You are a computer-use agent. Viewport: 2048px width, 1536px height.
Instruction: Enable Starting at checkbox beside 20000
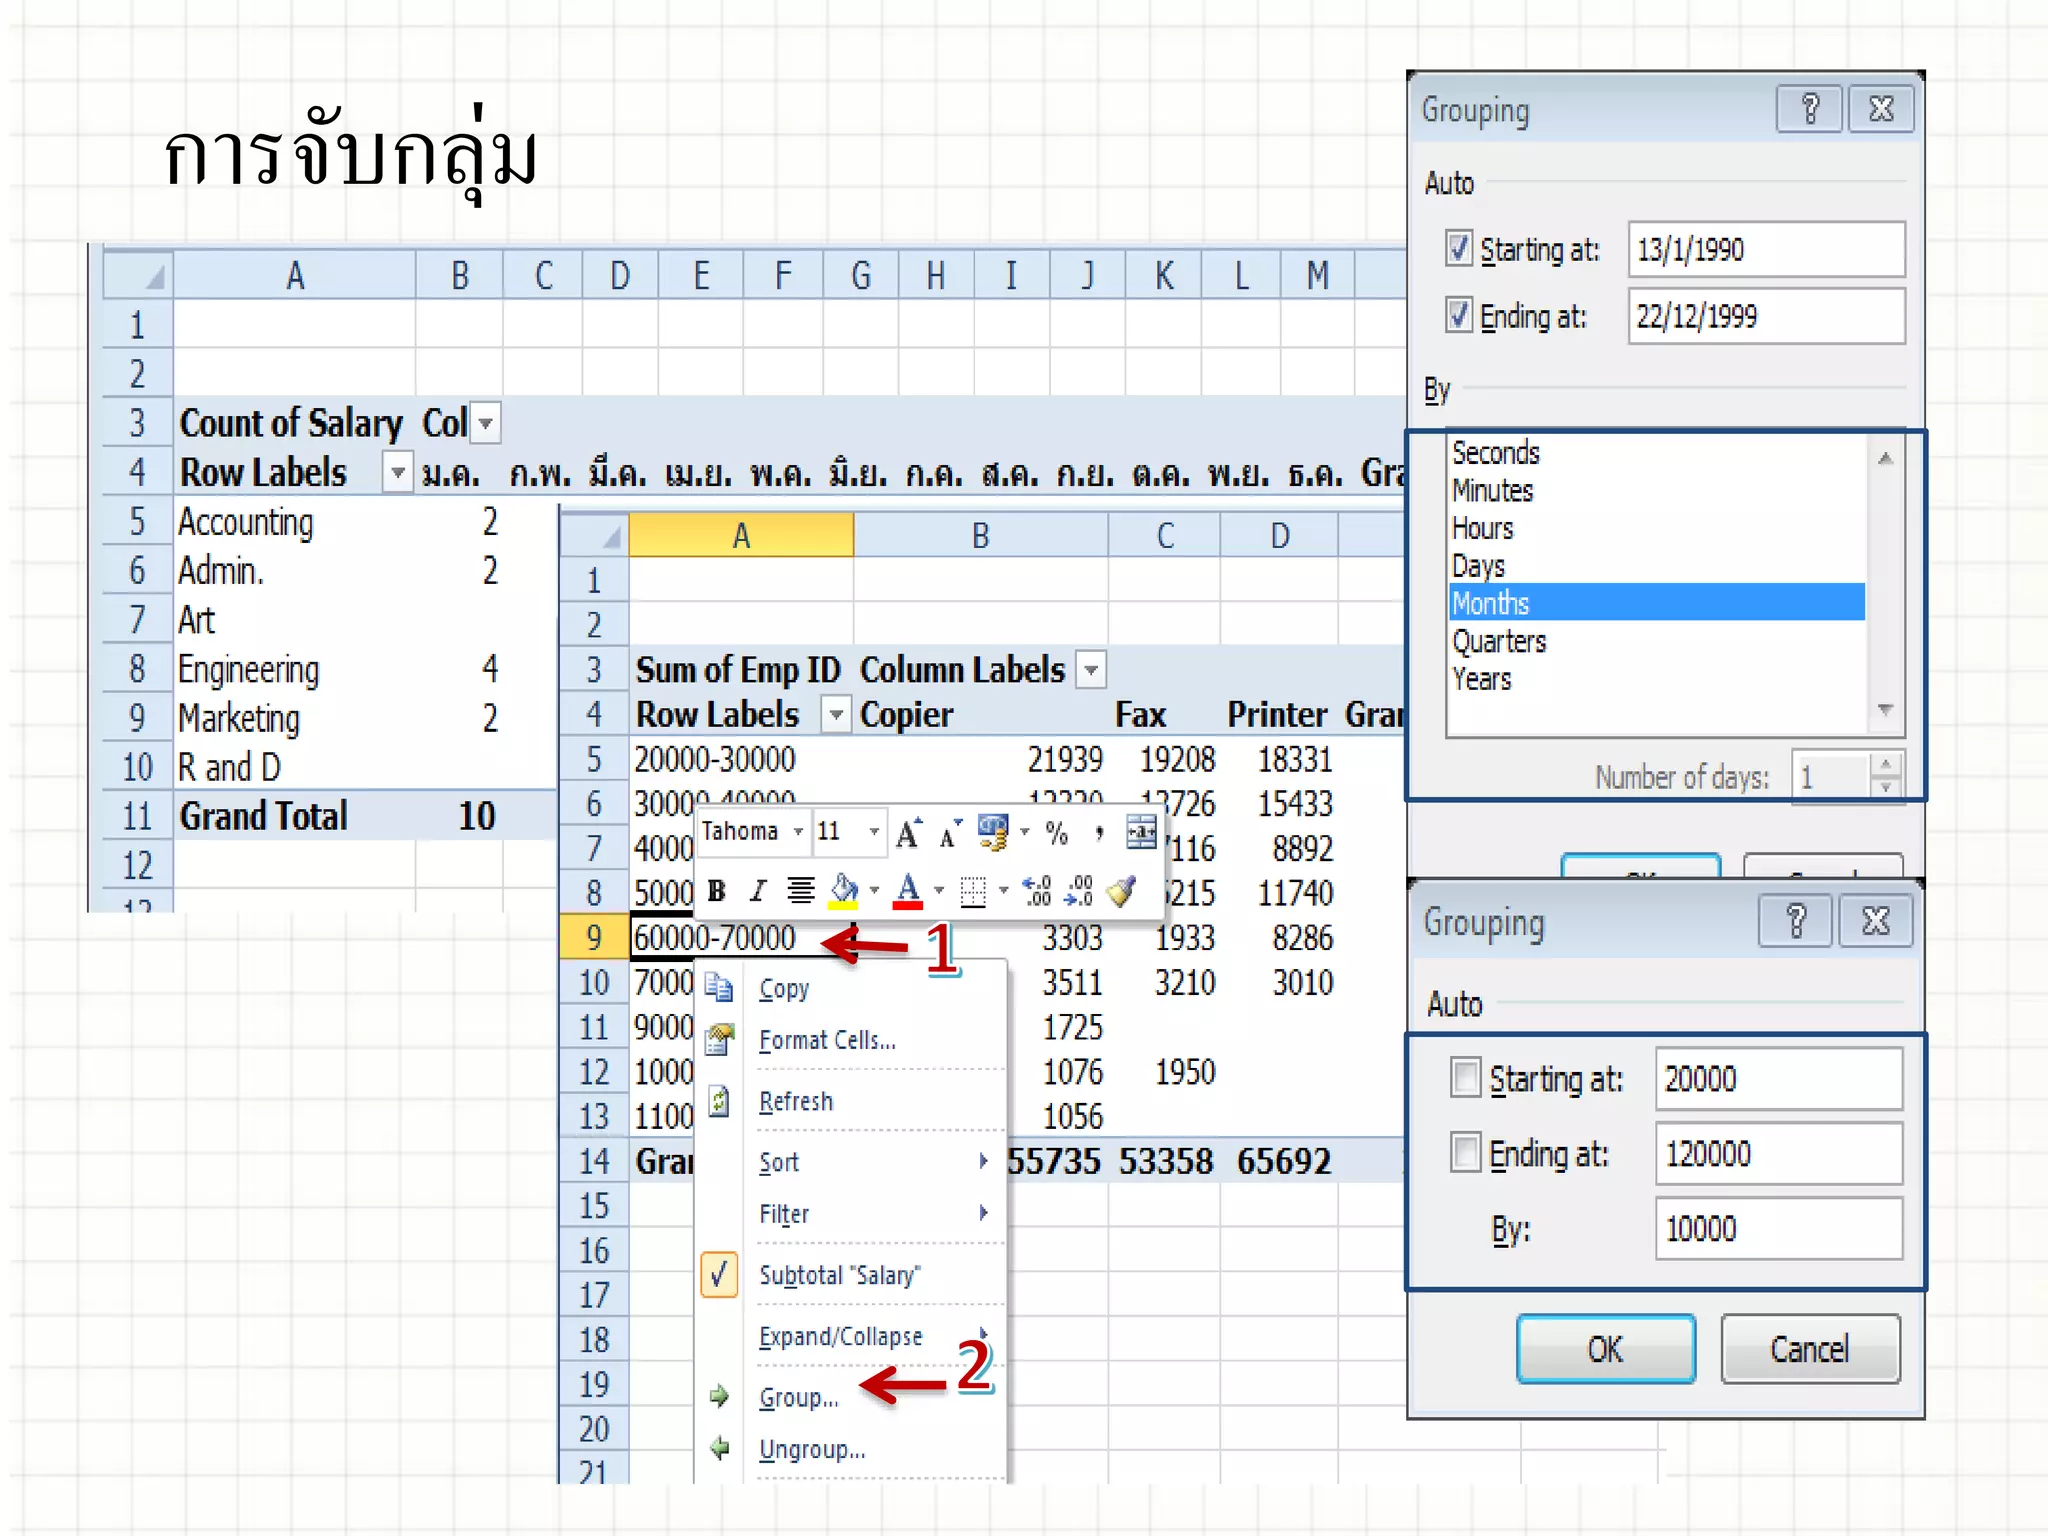(1466, 1079)
